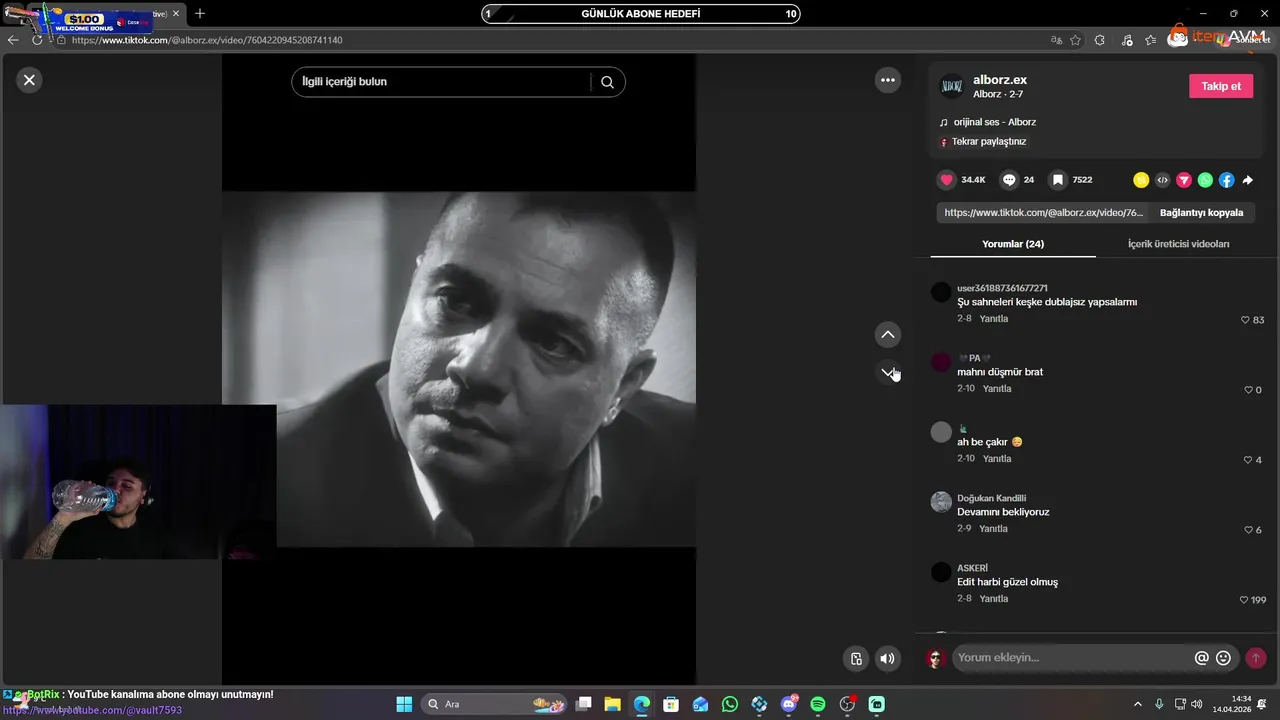Viewport: 1280px width, 720px height.
Task: Open the video thumbnail in the player
Action: (x=459, y=369)
